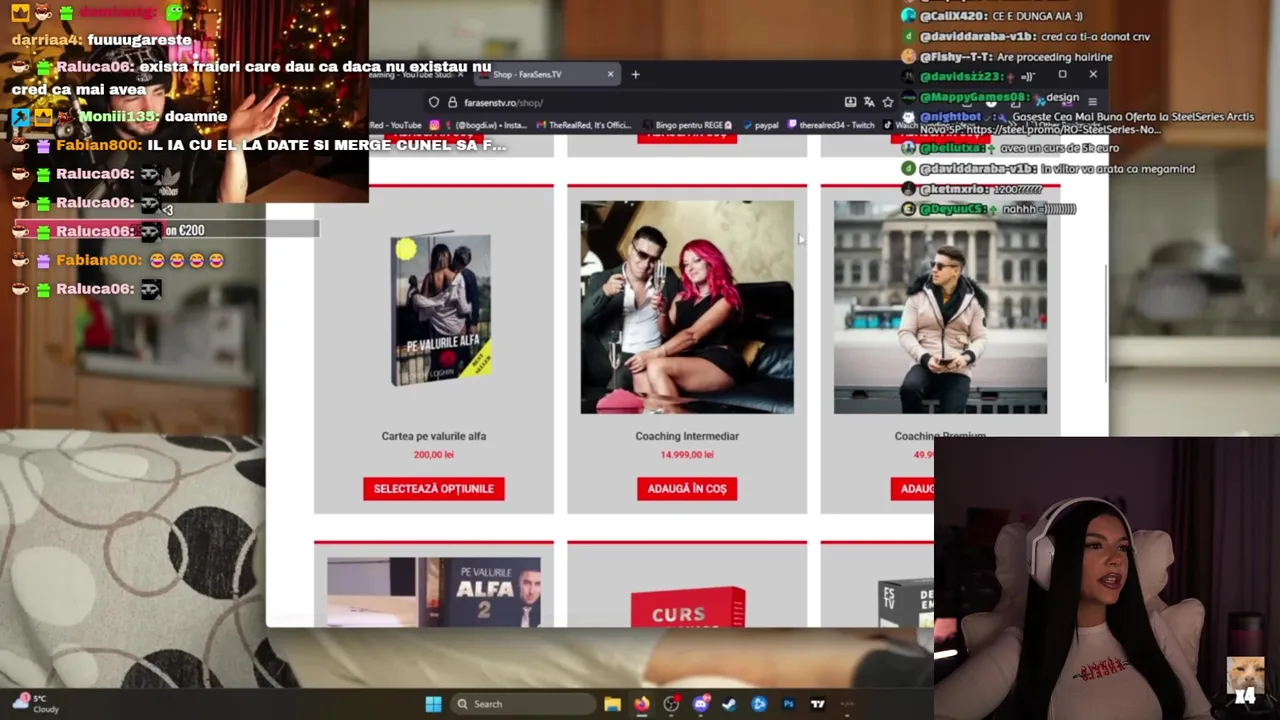Open the Pe Valurile Alfa 2 product image
Viewport: 1280px width, 720px height.
coord(433,592)
